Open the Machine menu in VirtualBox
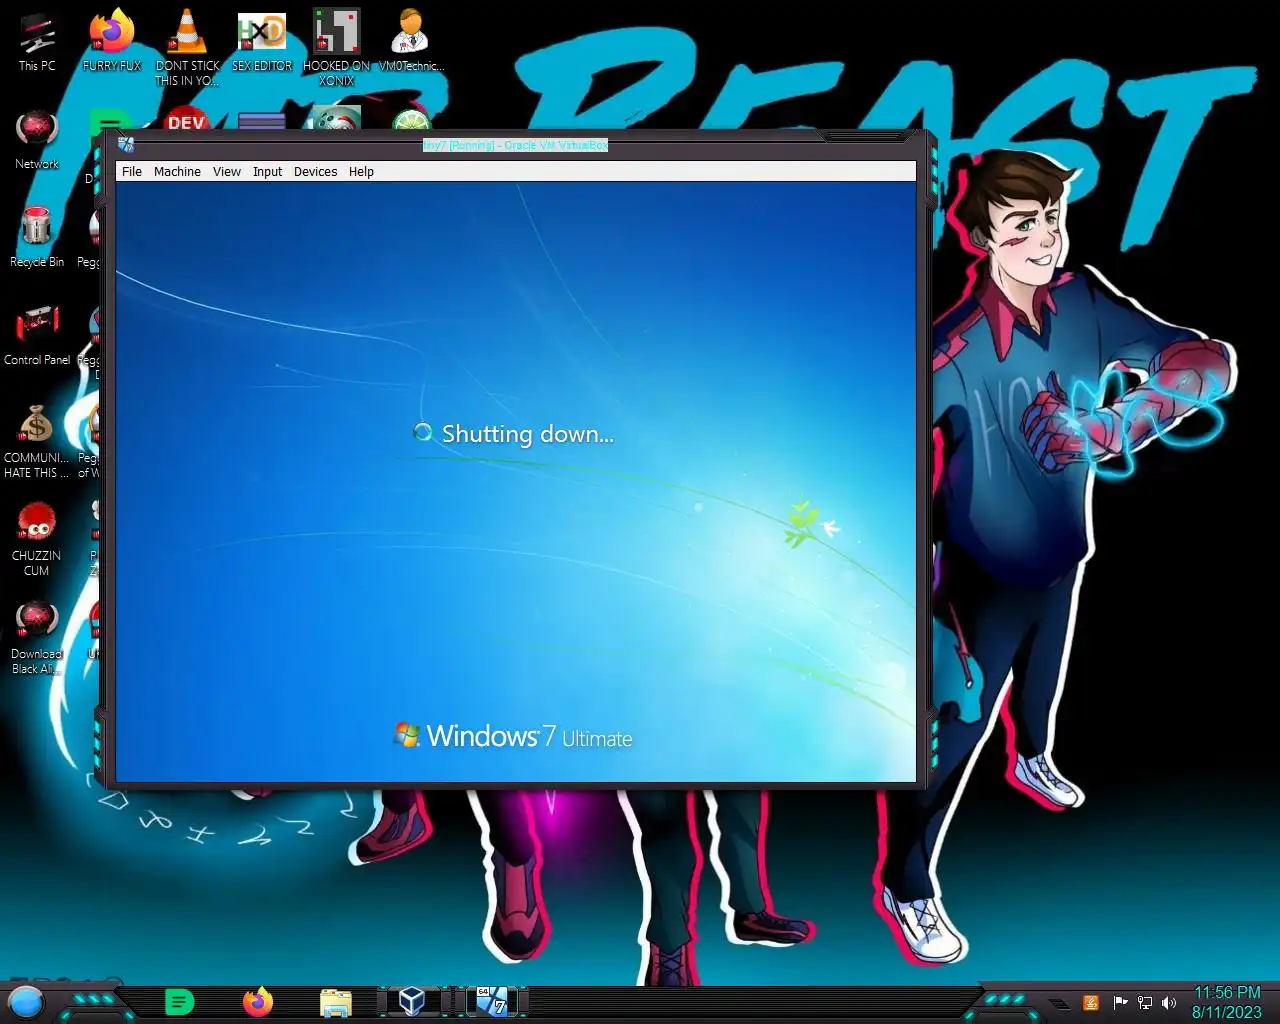 [x=177, y=172]
